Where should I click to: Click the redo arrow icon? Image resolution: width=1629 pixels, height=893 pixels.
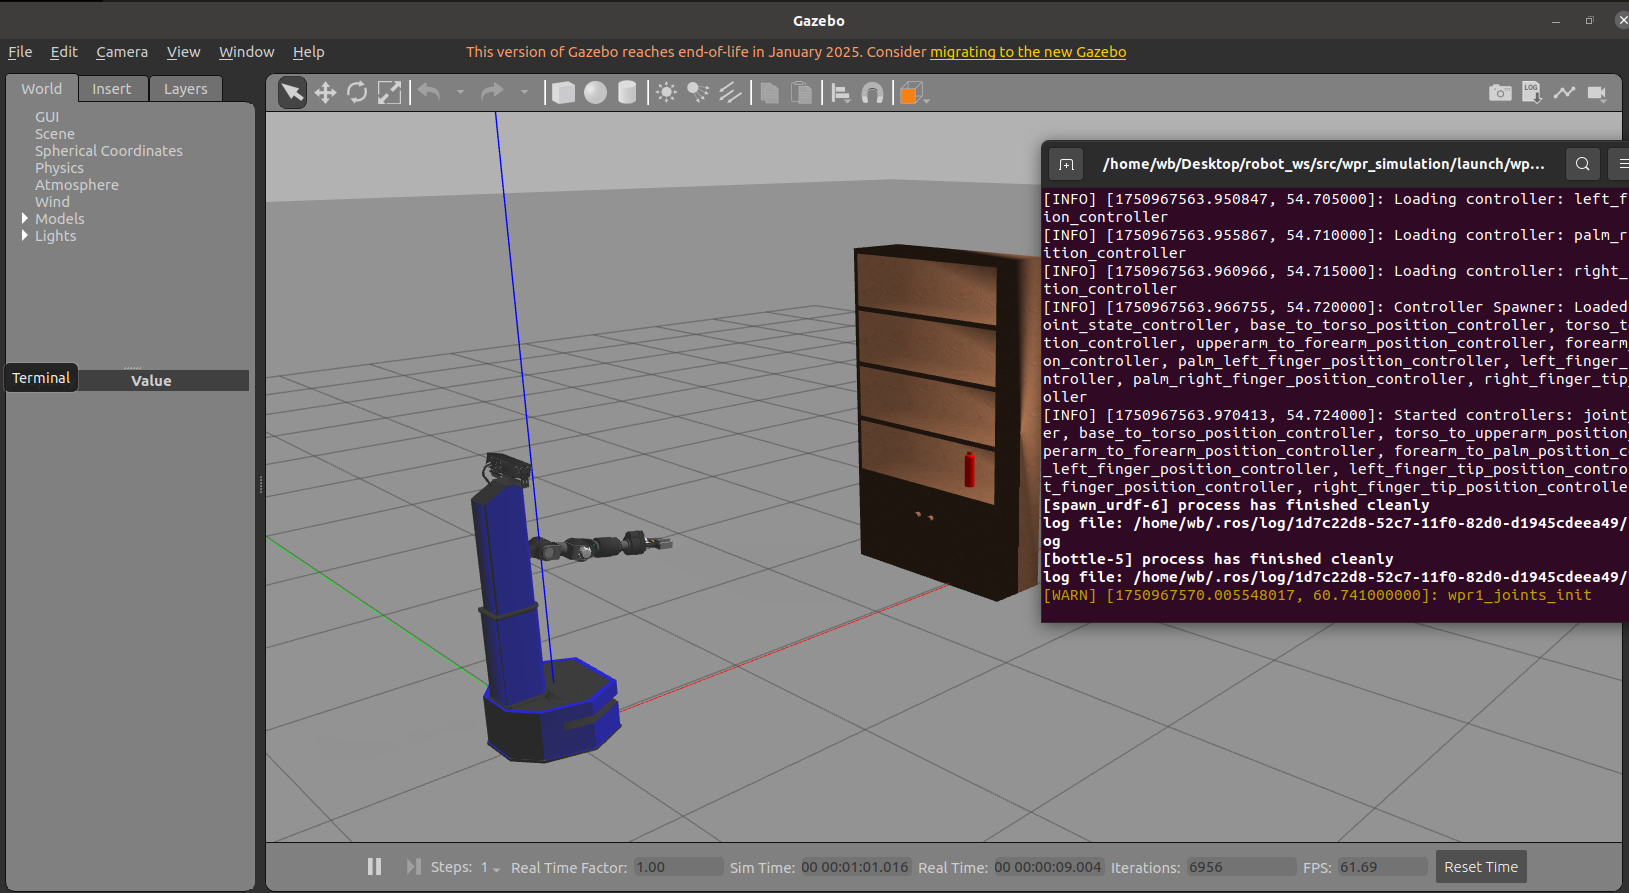point(492,93)
